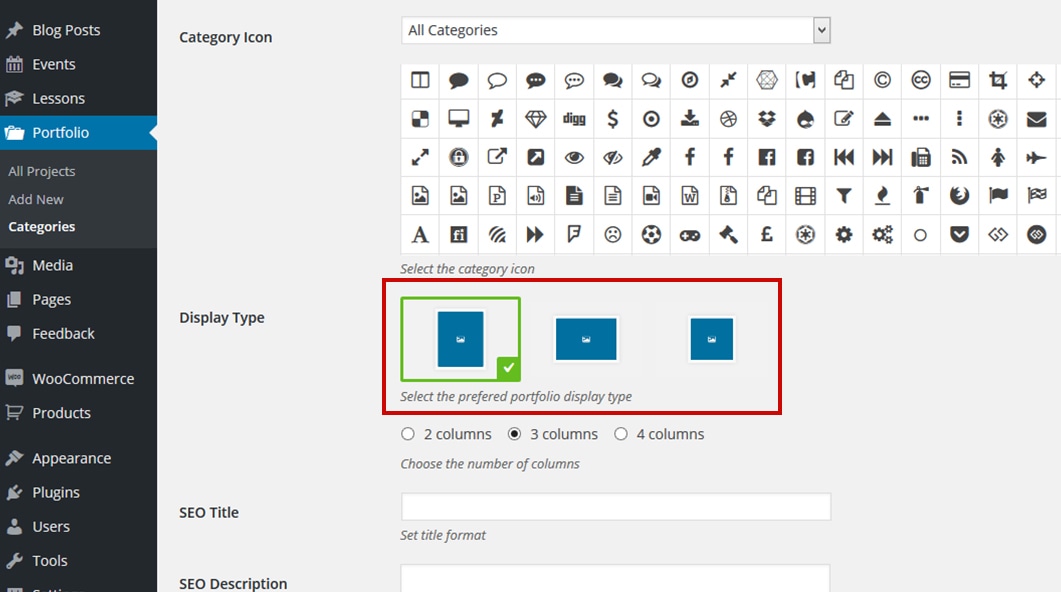The height and width of the screenshot is (592, 1061).
Task: Click the SEO Title input field
Action: (x=616, y=507)
